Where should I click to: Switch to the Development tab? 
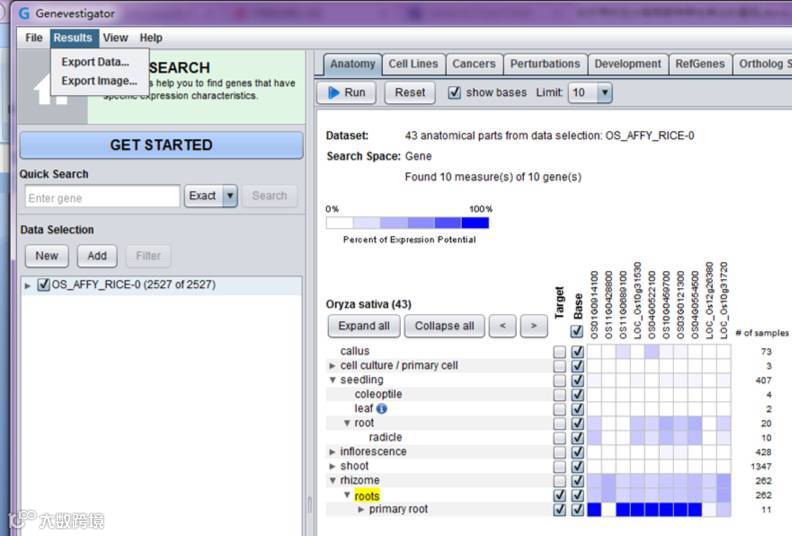627,64
